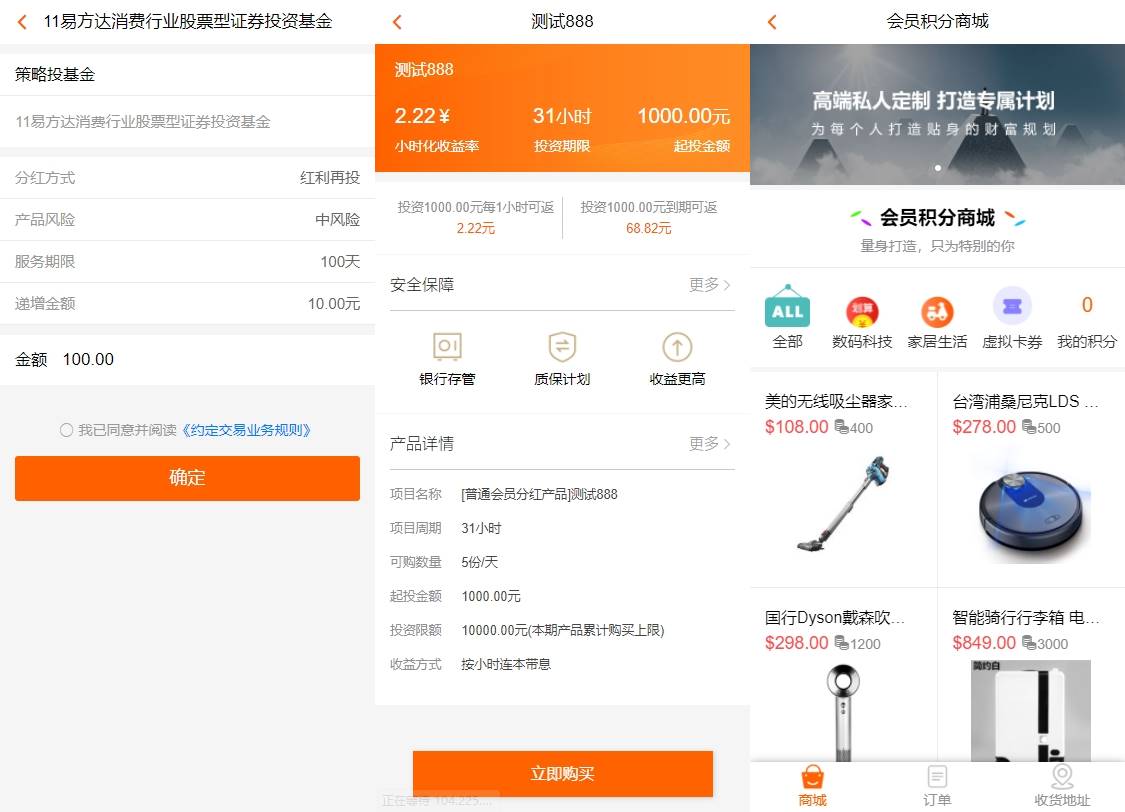The width and height of the screenshot is (1125, 812).
Task: Click the quality guarantee shield icon
Action: point(562,347)
